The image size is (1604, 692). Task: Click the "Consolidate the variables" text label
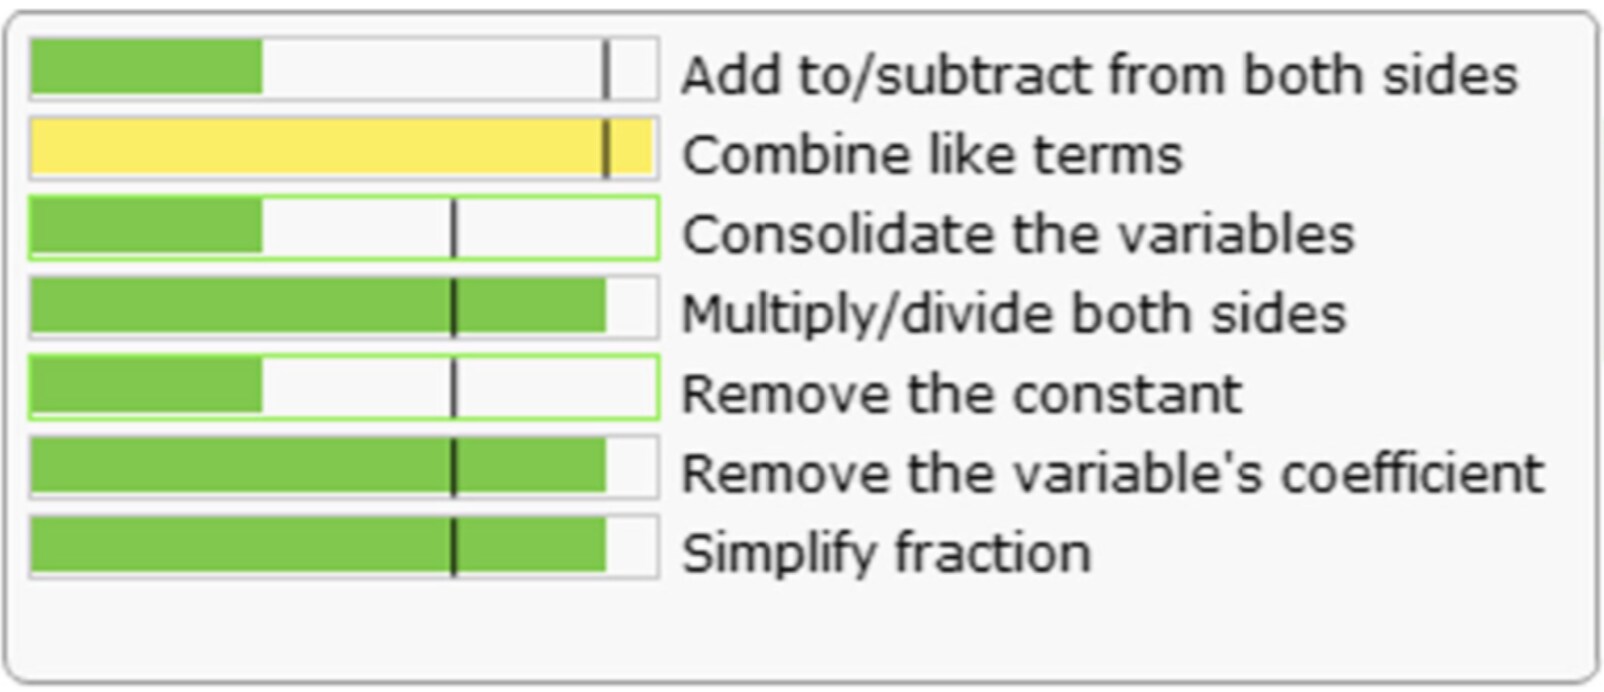tap(1018, 234)
